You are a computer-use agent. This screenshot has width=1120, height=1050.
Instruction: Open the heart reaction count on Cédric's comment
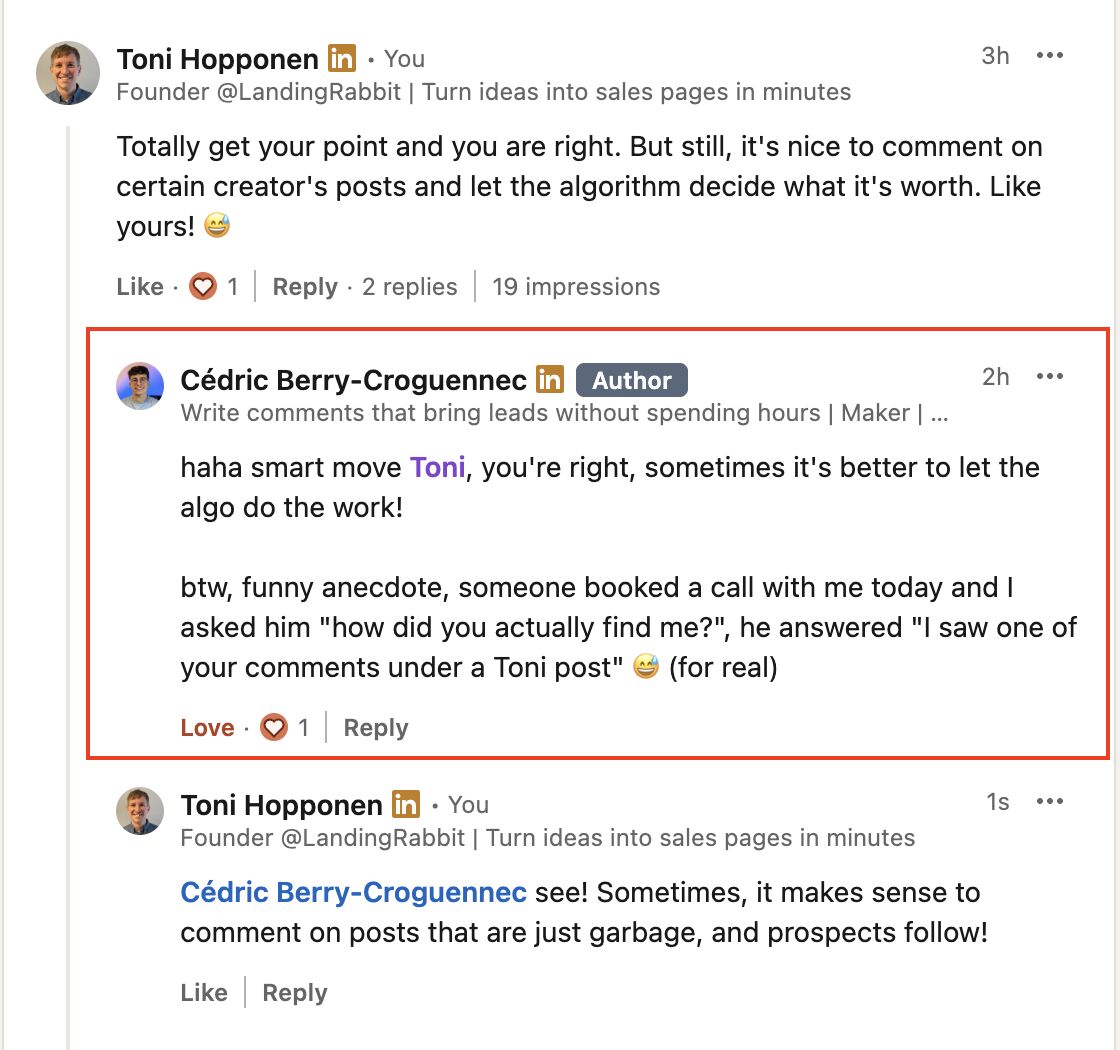tap(284, 727)
